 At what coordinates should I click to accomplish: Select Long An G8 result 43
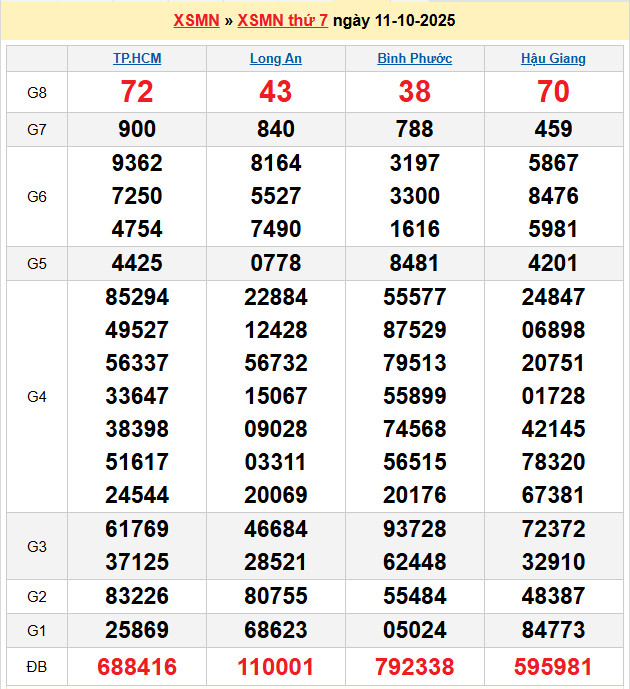275,92
